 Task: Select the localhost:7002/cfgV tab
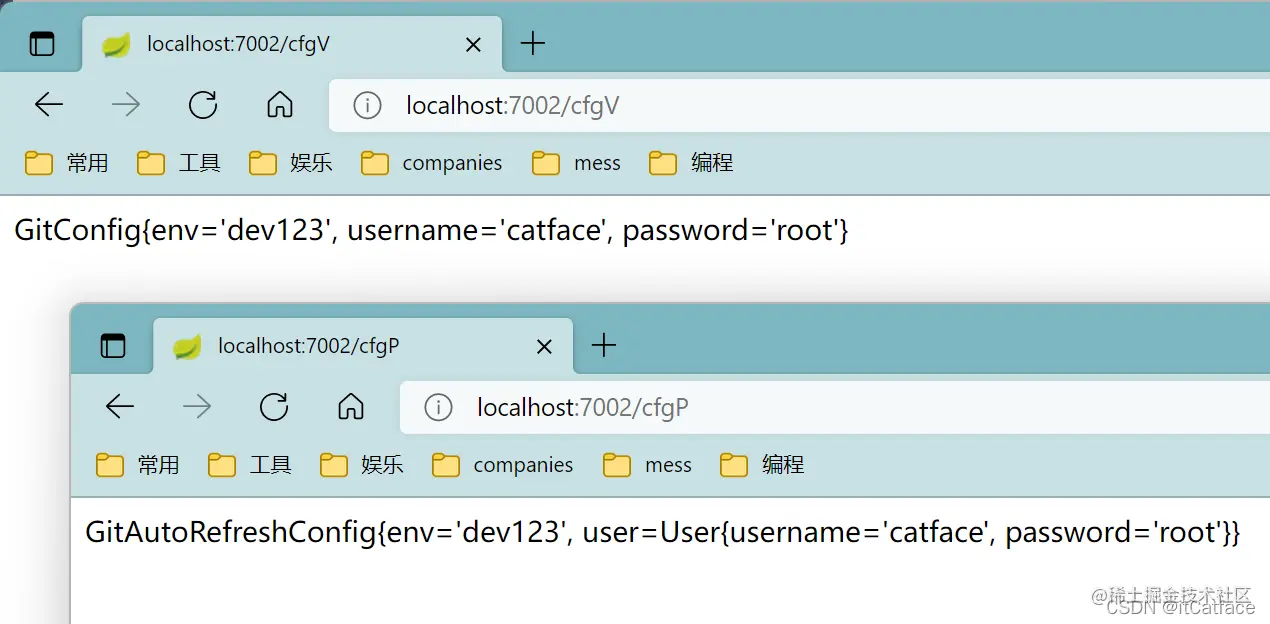pos(292,44)
